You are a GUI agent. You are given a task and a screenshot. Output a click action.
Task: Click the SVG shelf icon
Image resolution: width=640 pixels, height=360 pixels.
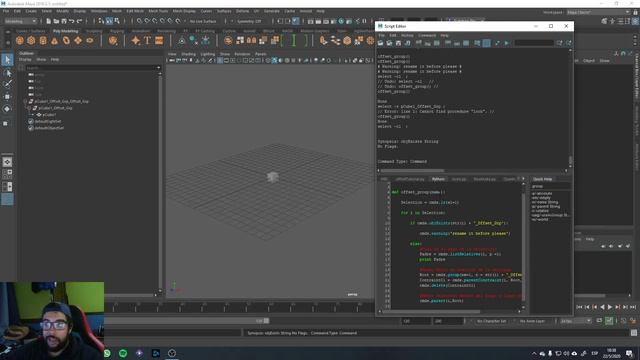tap(159, 40)
